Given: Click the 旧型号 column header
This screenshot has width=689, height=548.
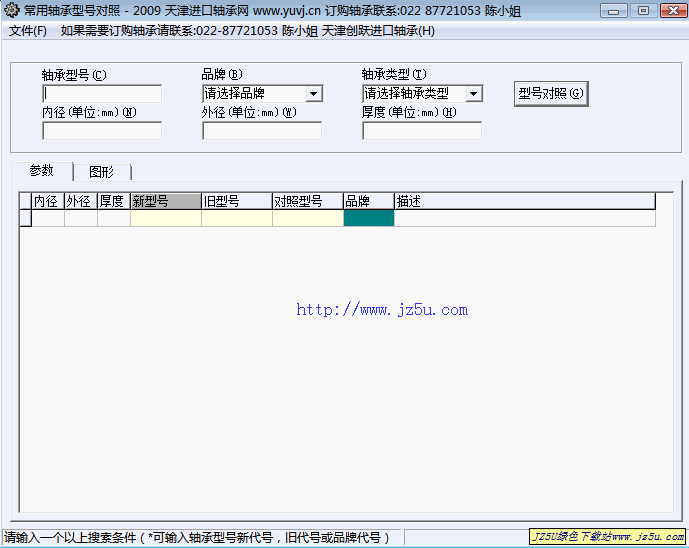Looking at the screenshot, I should (x=237, y=201).
